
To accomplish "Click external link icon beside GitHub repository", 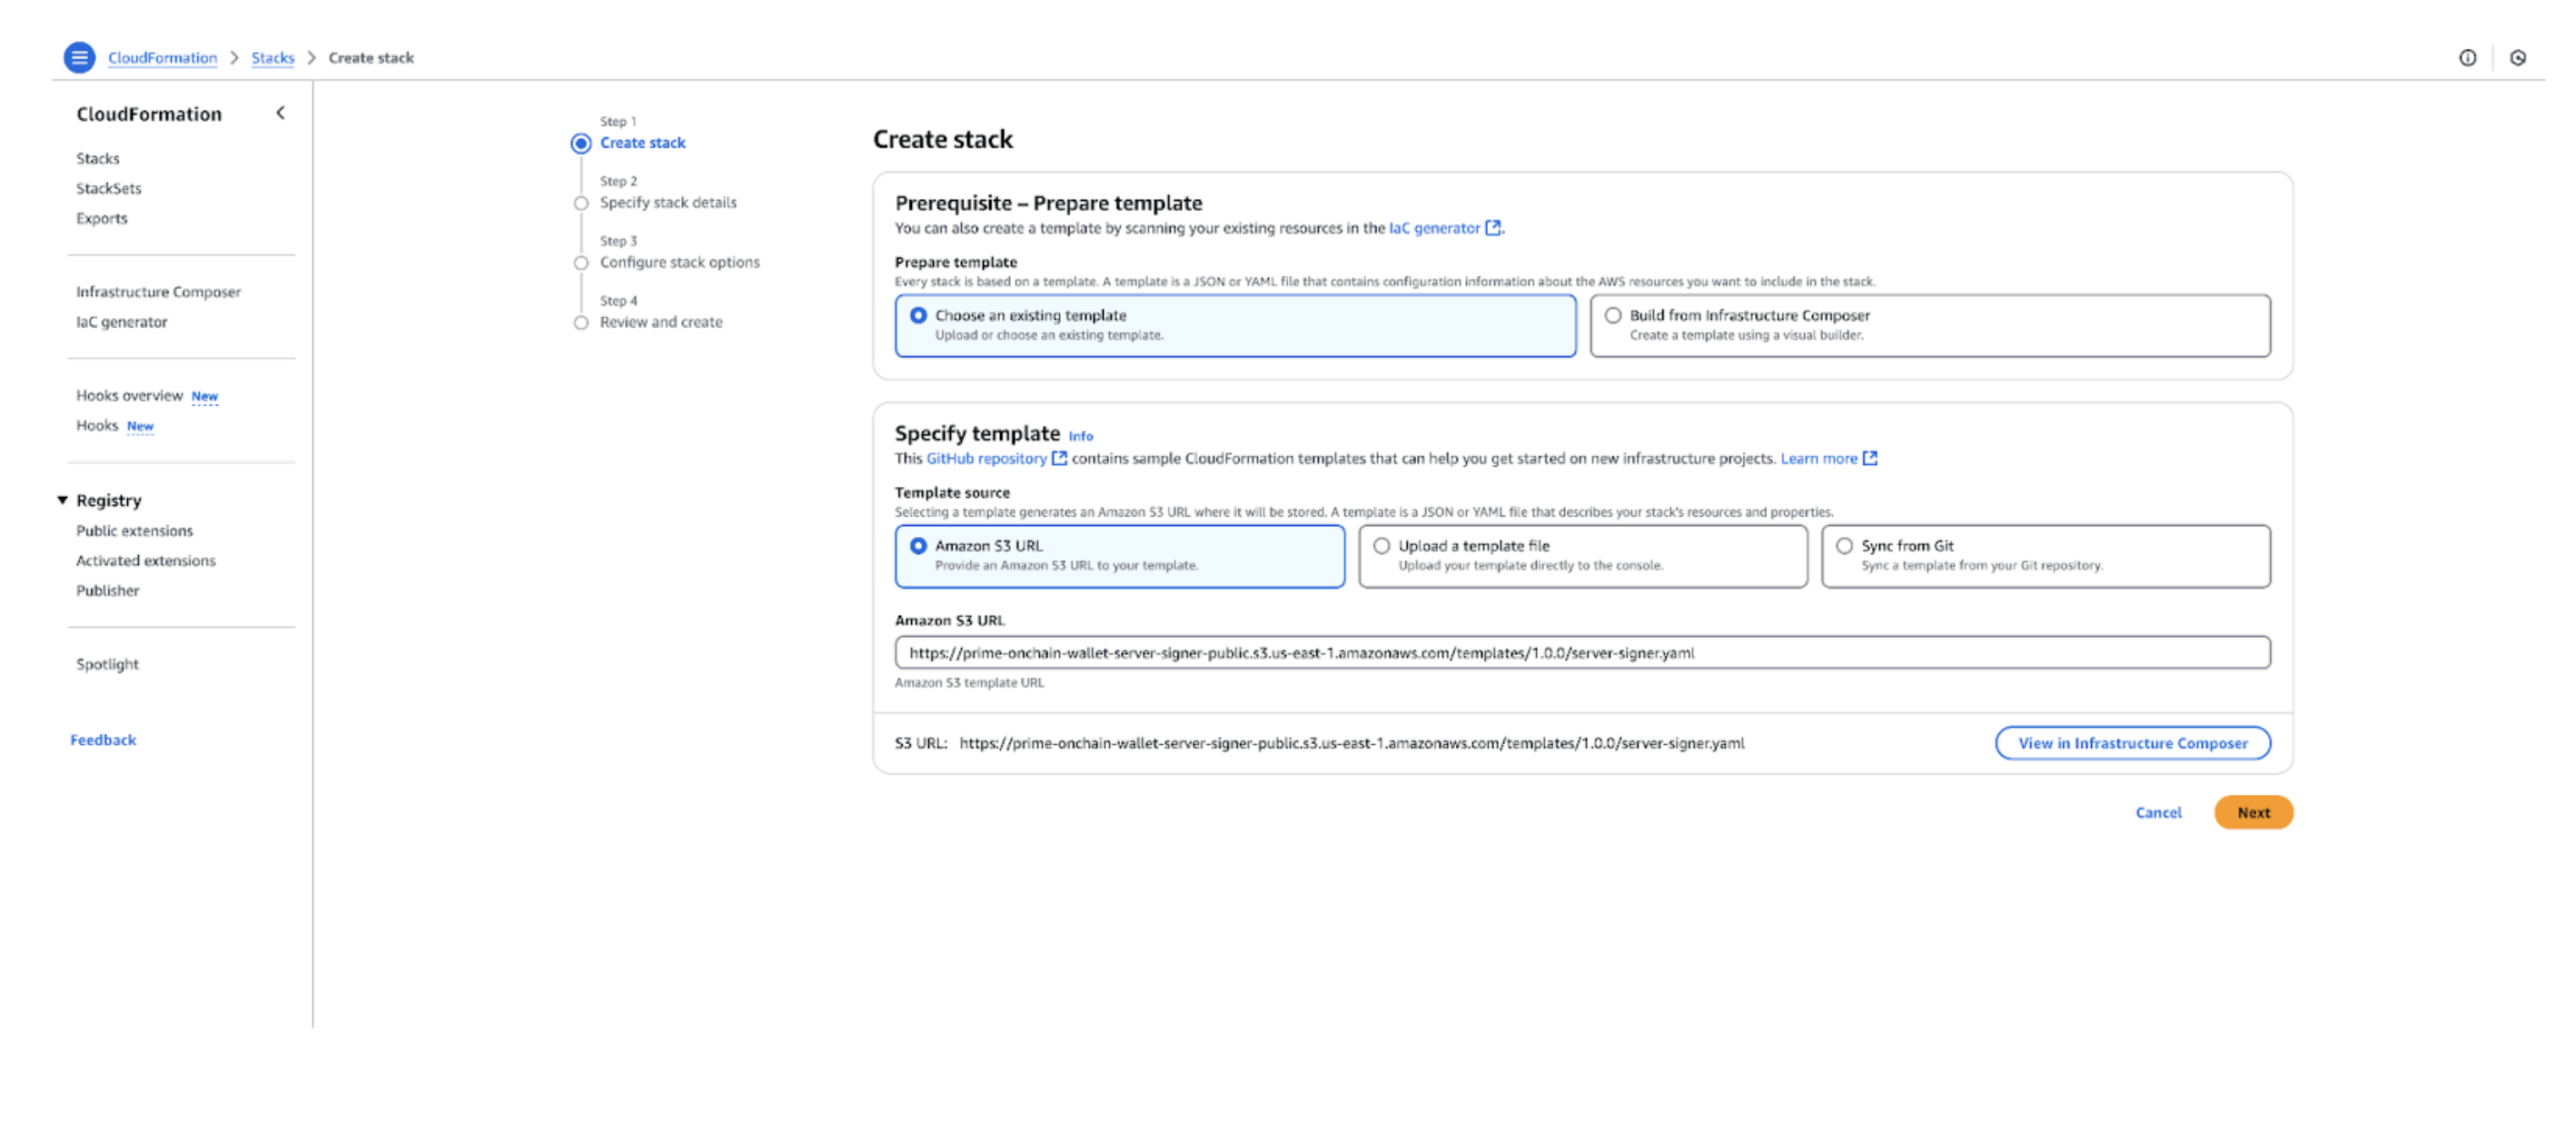I will (1059, 458).
